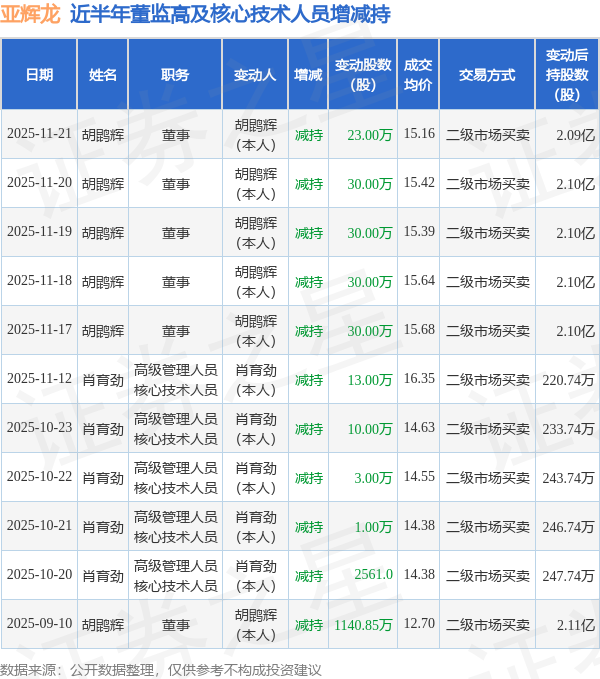Click the 10.00万 share change value

pos(370,429)
